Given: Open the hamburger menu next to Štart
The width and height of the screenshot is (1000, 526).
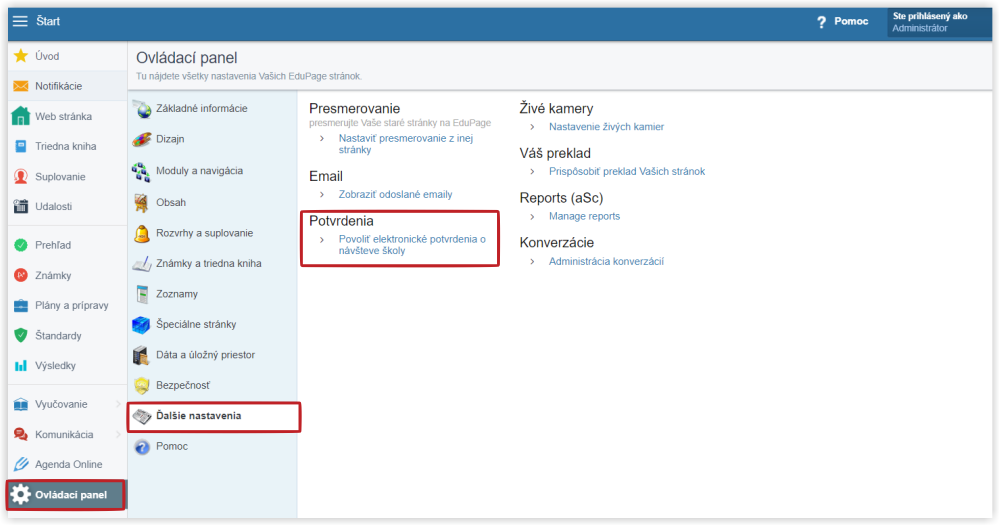Looking at the screenshot, I should point(20,21).
